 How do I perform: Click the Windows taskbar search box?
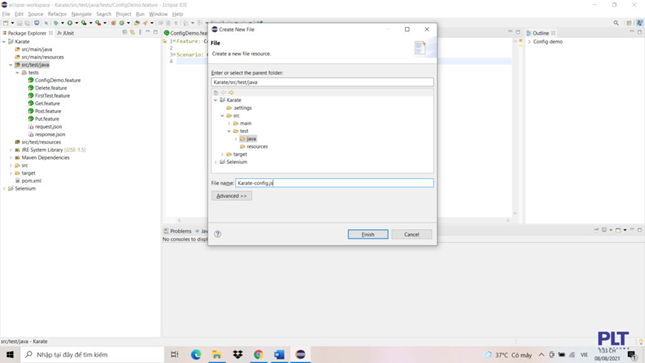click(x=92, y=354)
